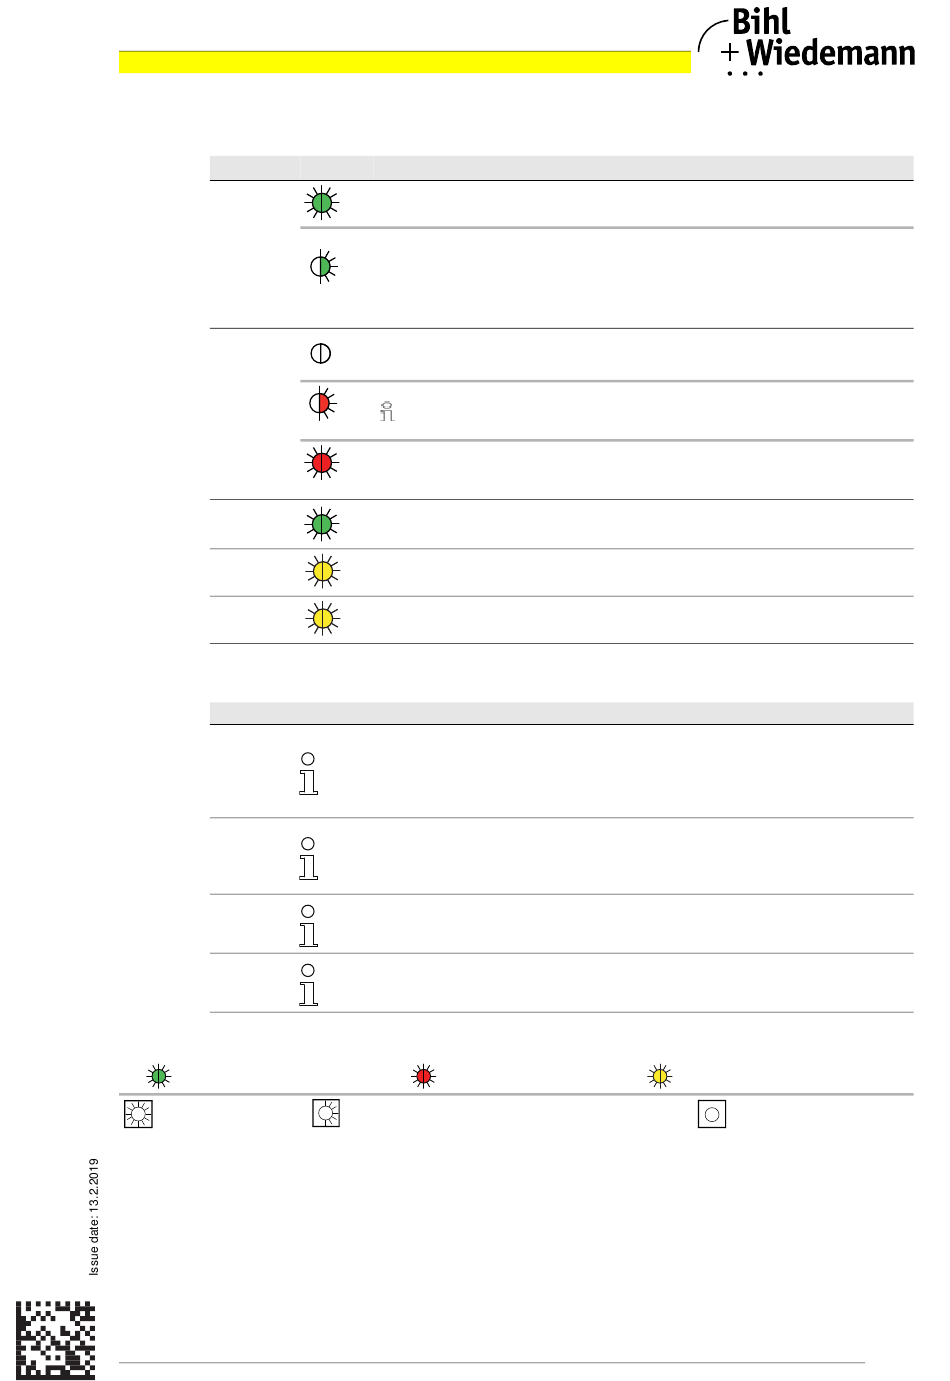Viewport: 950px width, 1381px height.
Task: Click the yellow header highlight bar
Action: (405, 62)
